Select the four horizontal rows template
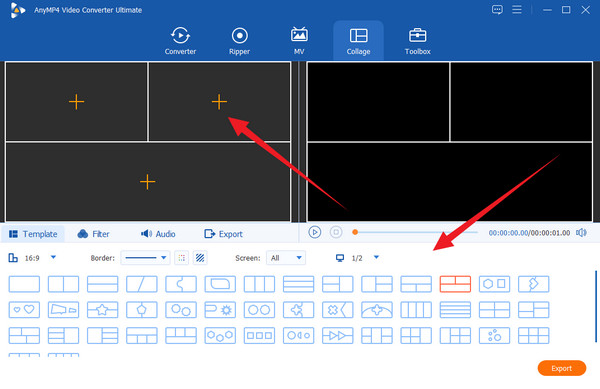 [x=455, y=310]
